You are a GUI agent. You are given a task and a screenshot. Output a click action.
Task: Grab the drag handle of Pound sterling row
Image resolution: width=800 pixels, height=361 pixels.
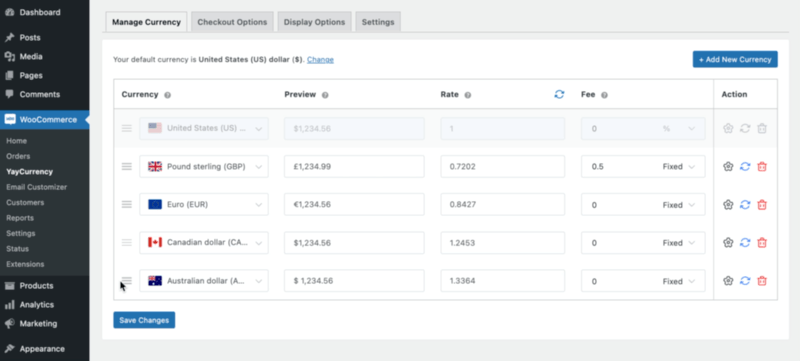pyautogui.click(x=127, y=166)
